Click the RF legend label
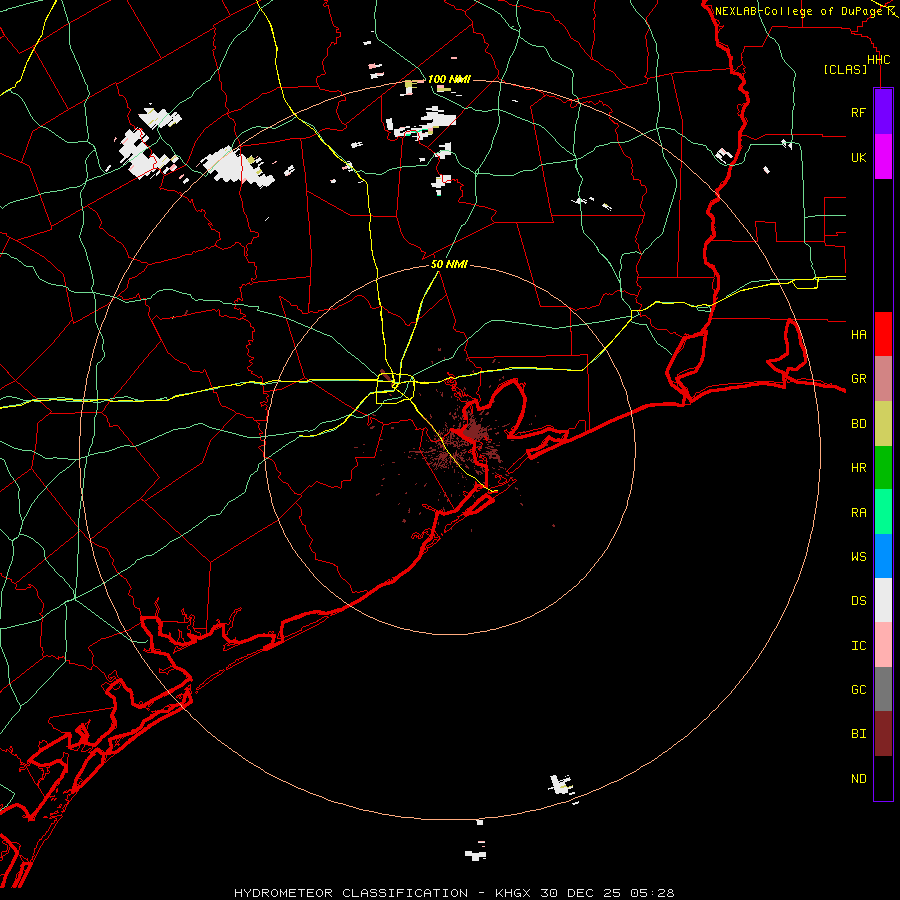 [x=858, y=112]
